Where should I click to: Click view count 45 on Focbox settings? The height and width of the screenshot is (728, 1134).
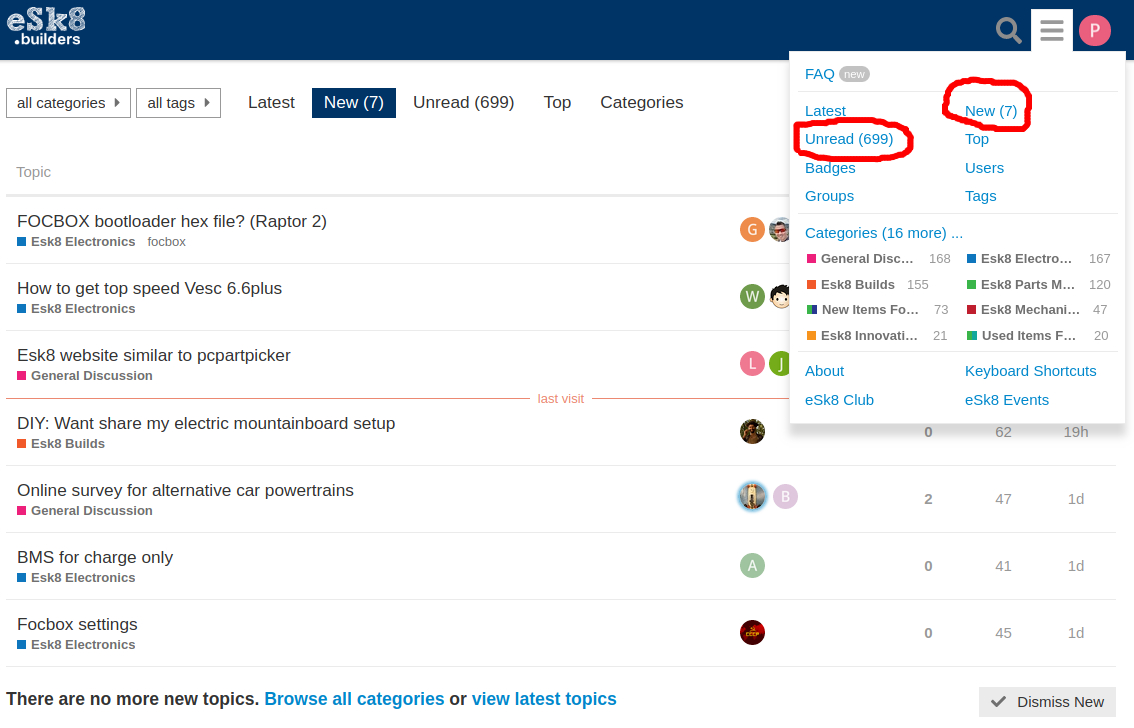pos(1003,633)
